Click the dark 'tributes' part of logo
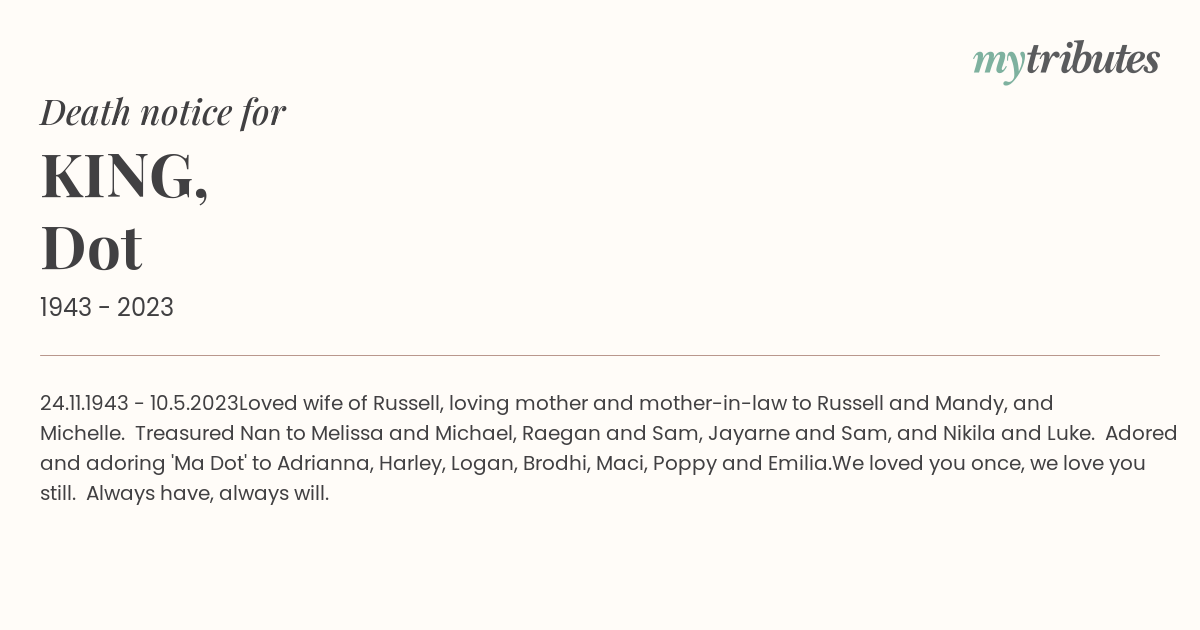 pos(1093,59)
